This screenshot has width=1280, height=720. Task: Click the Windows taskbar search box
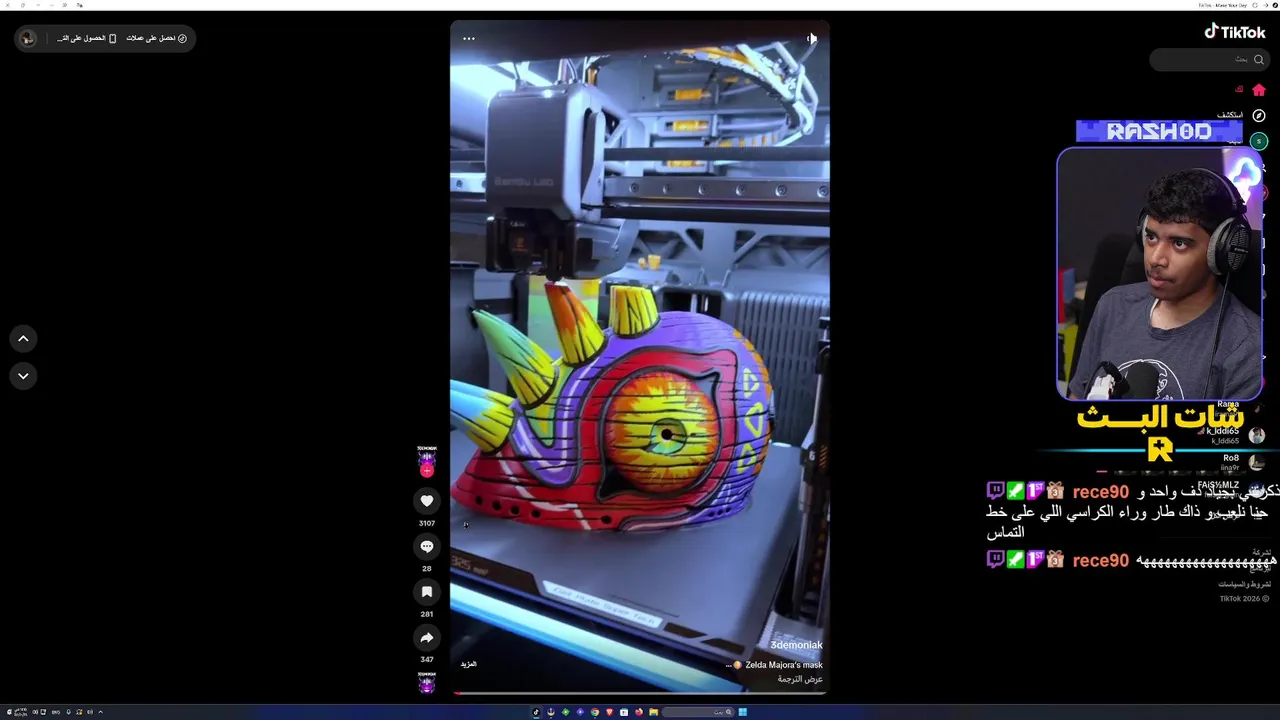[x=698, y=712]
